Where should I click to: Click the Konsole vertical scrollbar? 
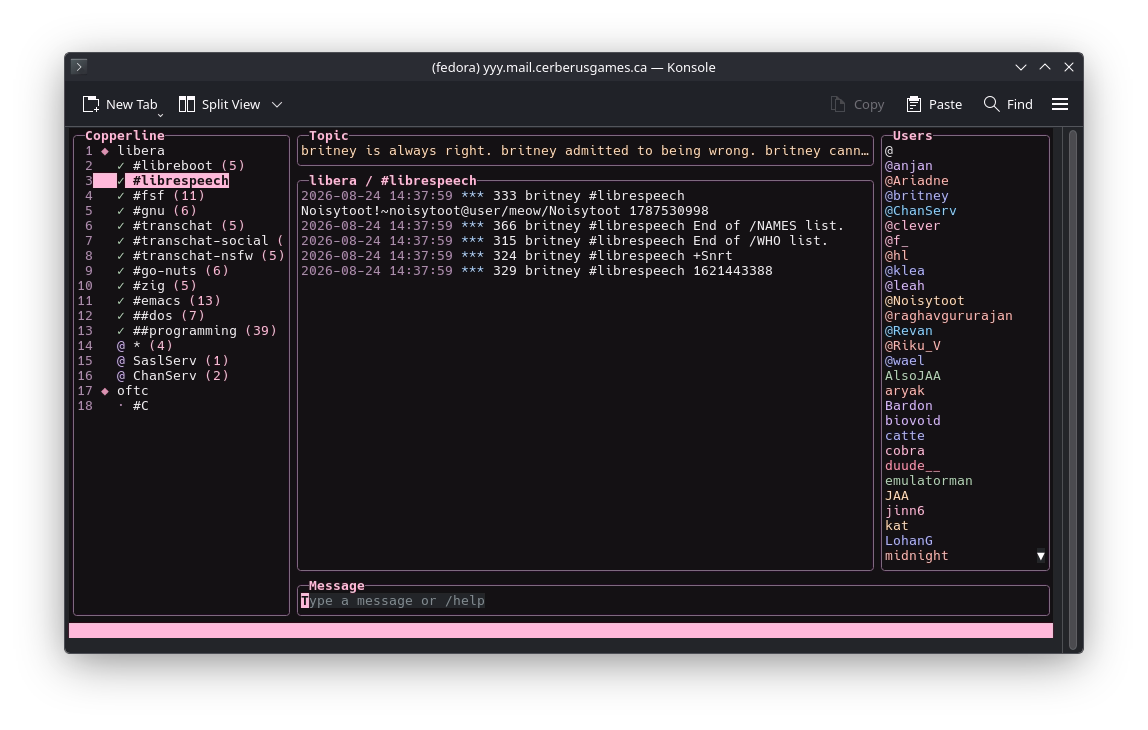pos(1073,390)
